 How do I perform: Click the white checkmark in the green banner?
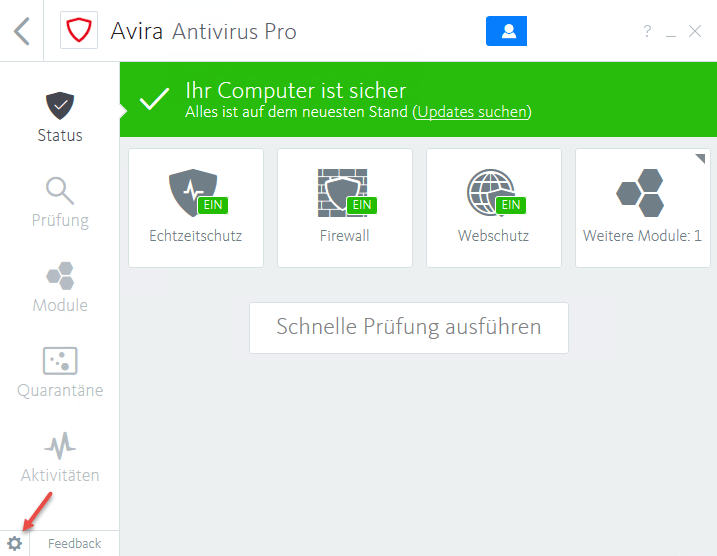[x=154, y=99]
